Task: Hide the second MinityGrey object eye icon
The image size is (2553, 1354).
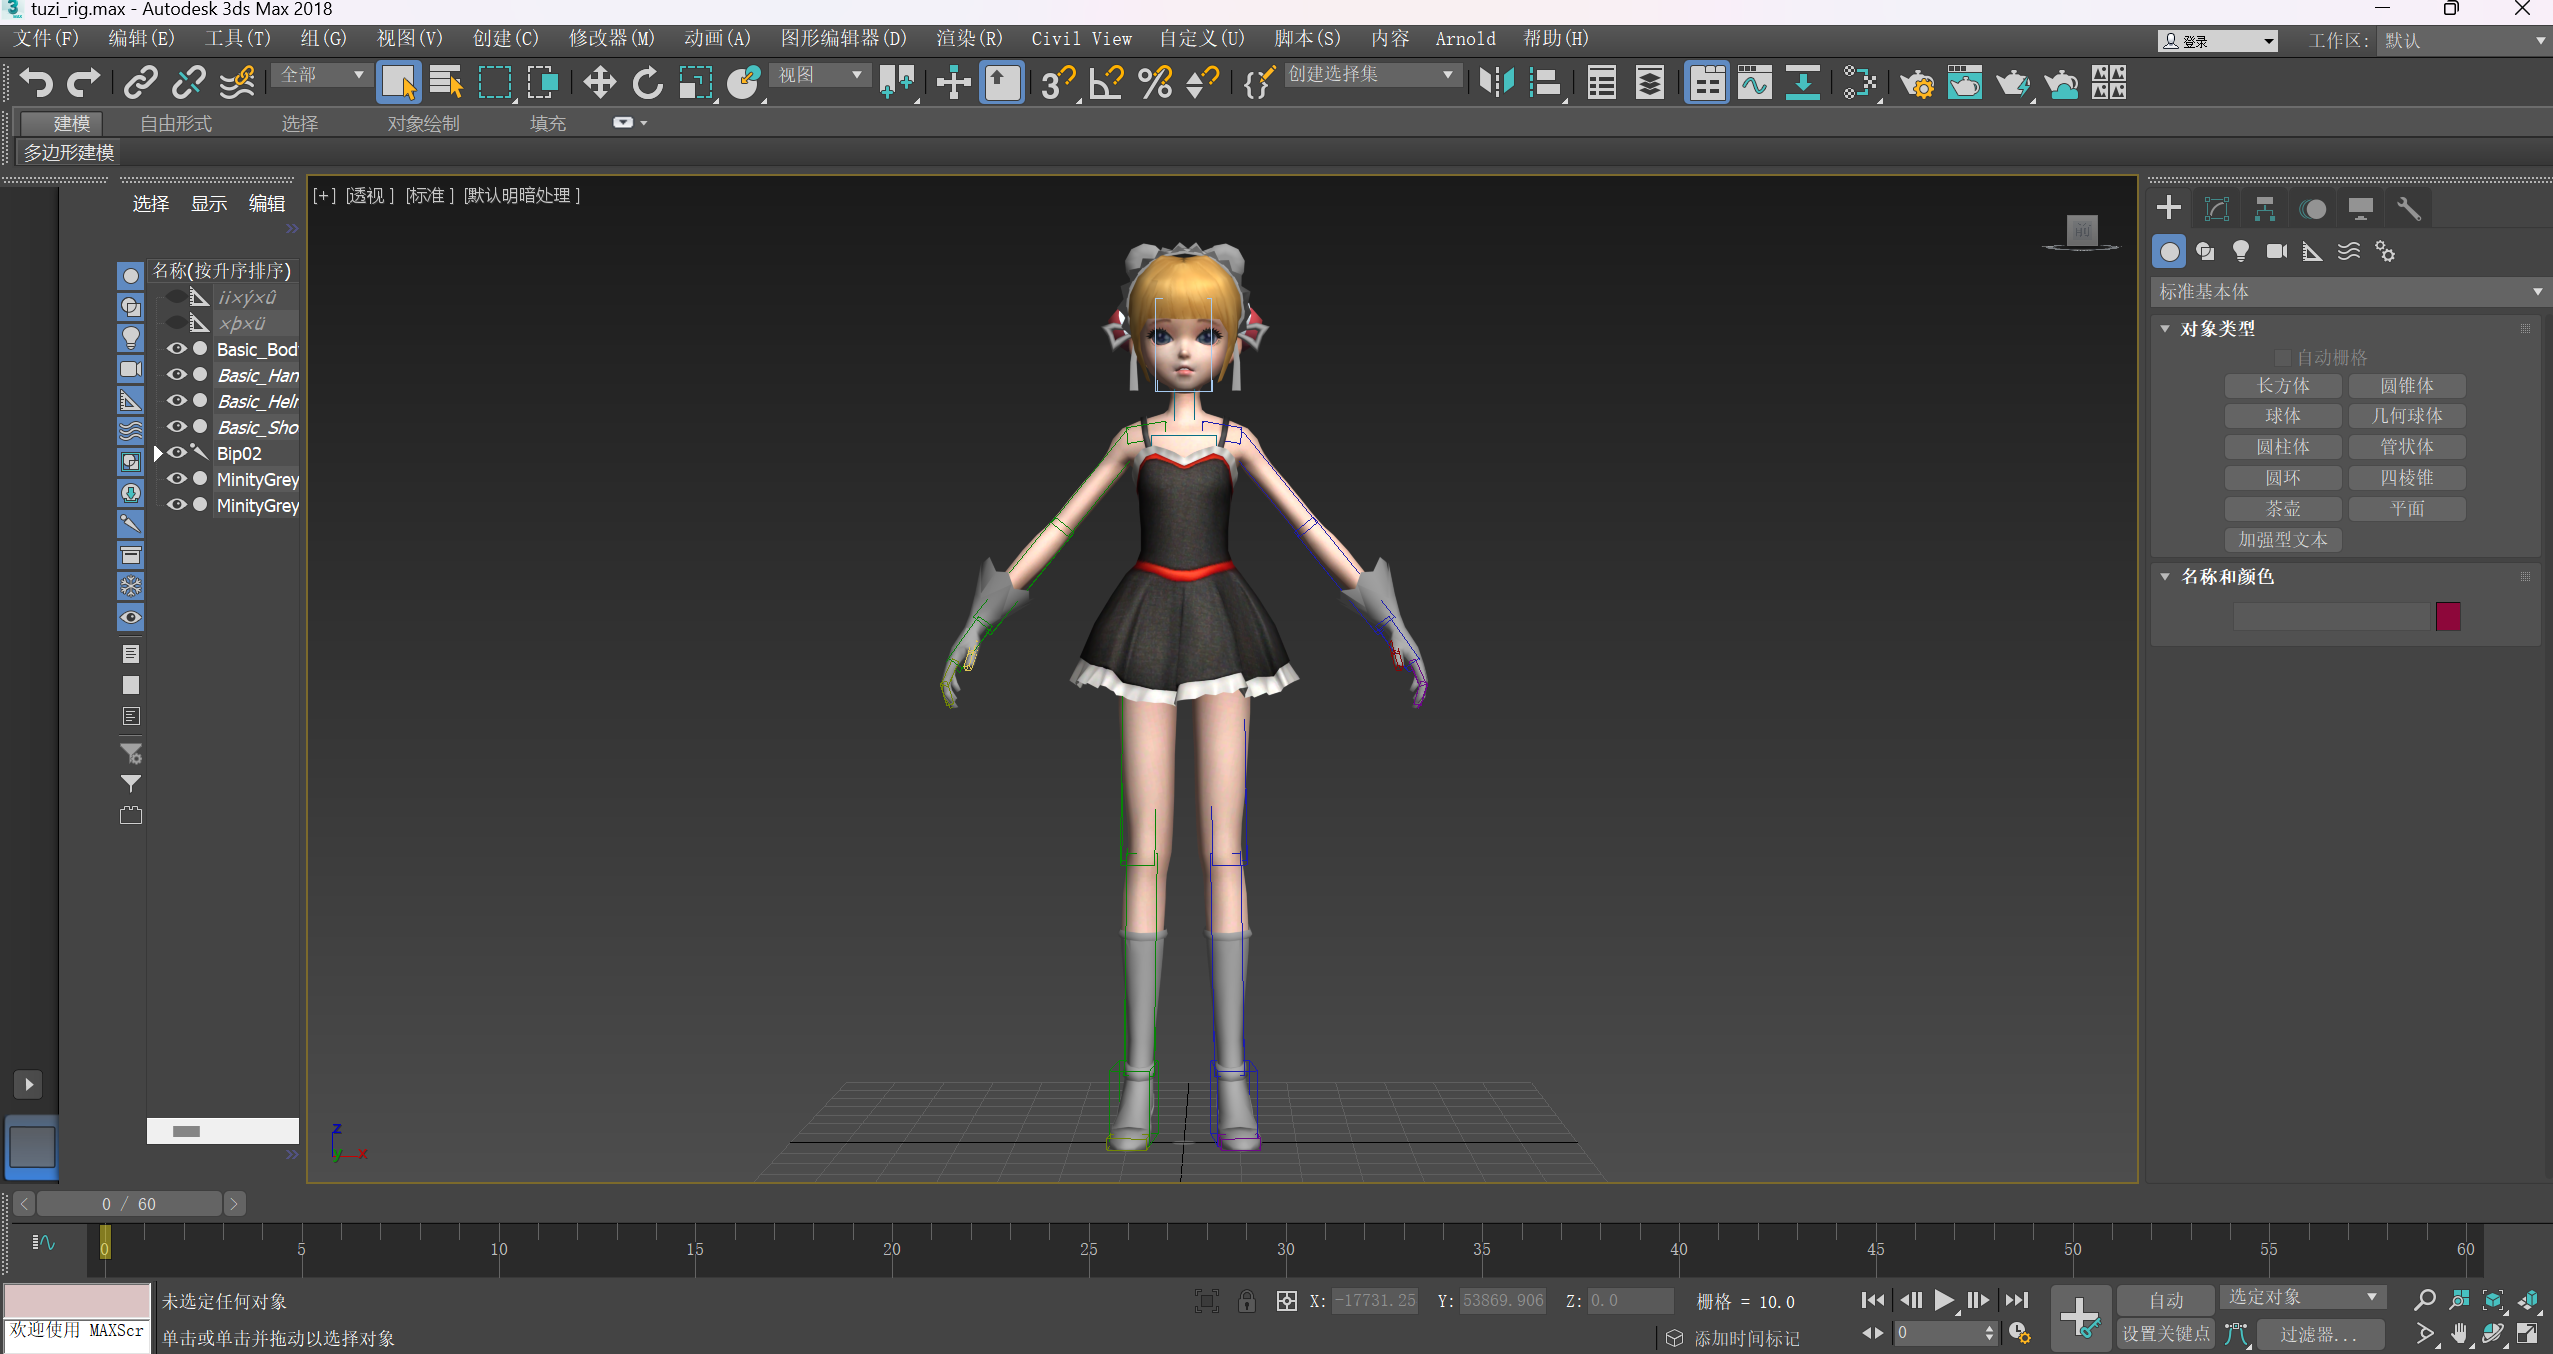Action: click(x=177, y=505)
